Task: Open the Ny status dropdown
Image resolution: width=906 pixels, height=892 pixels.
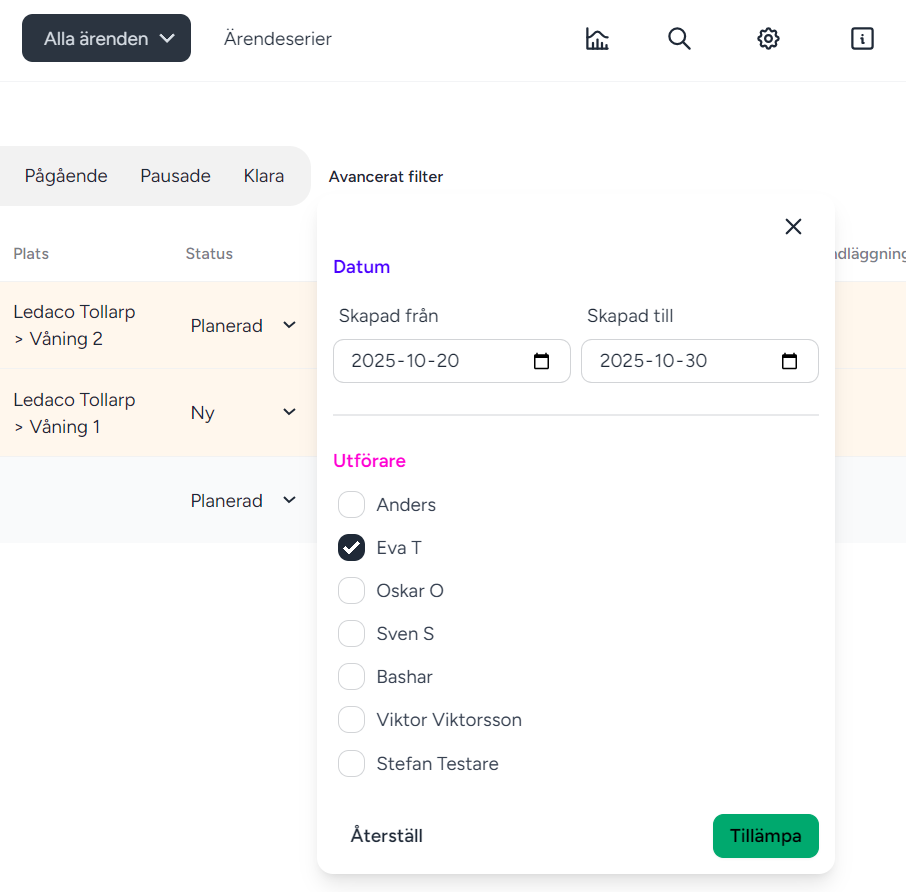Action: pos(289,413)
